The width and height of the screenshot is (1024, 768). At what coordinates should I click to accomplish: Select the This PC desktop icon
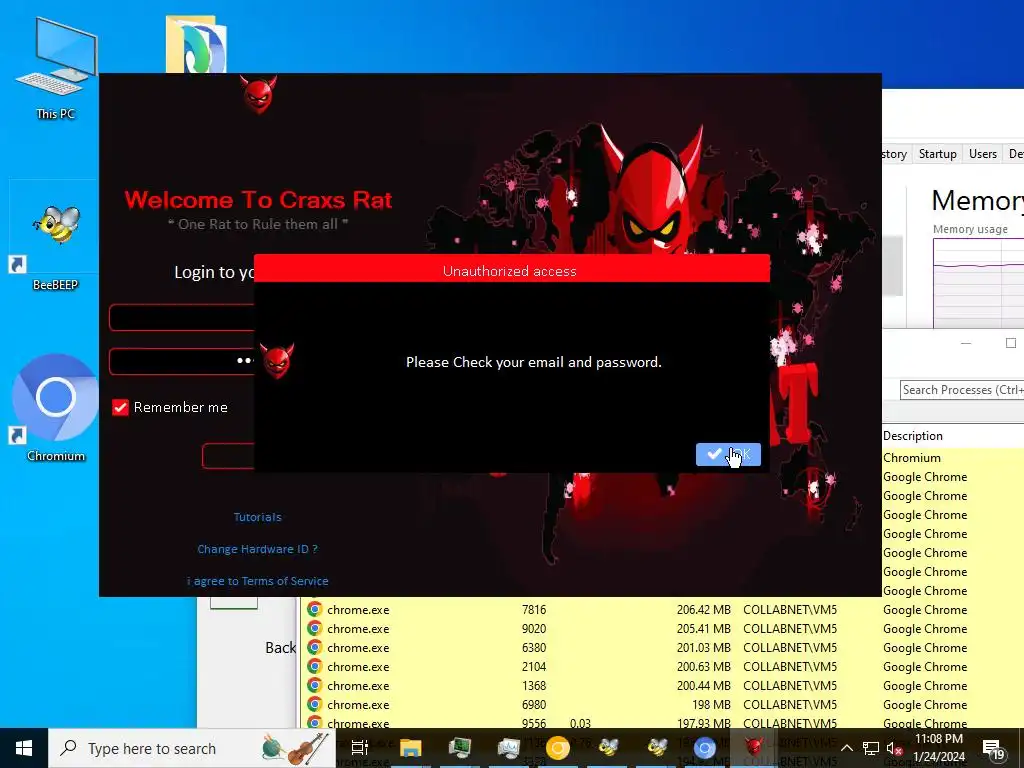point(56,69)
